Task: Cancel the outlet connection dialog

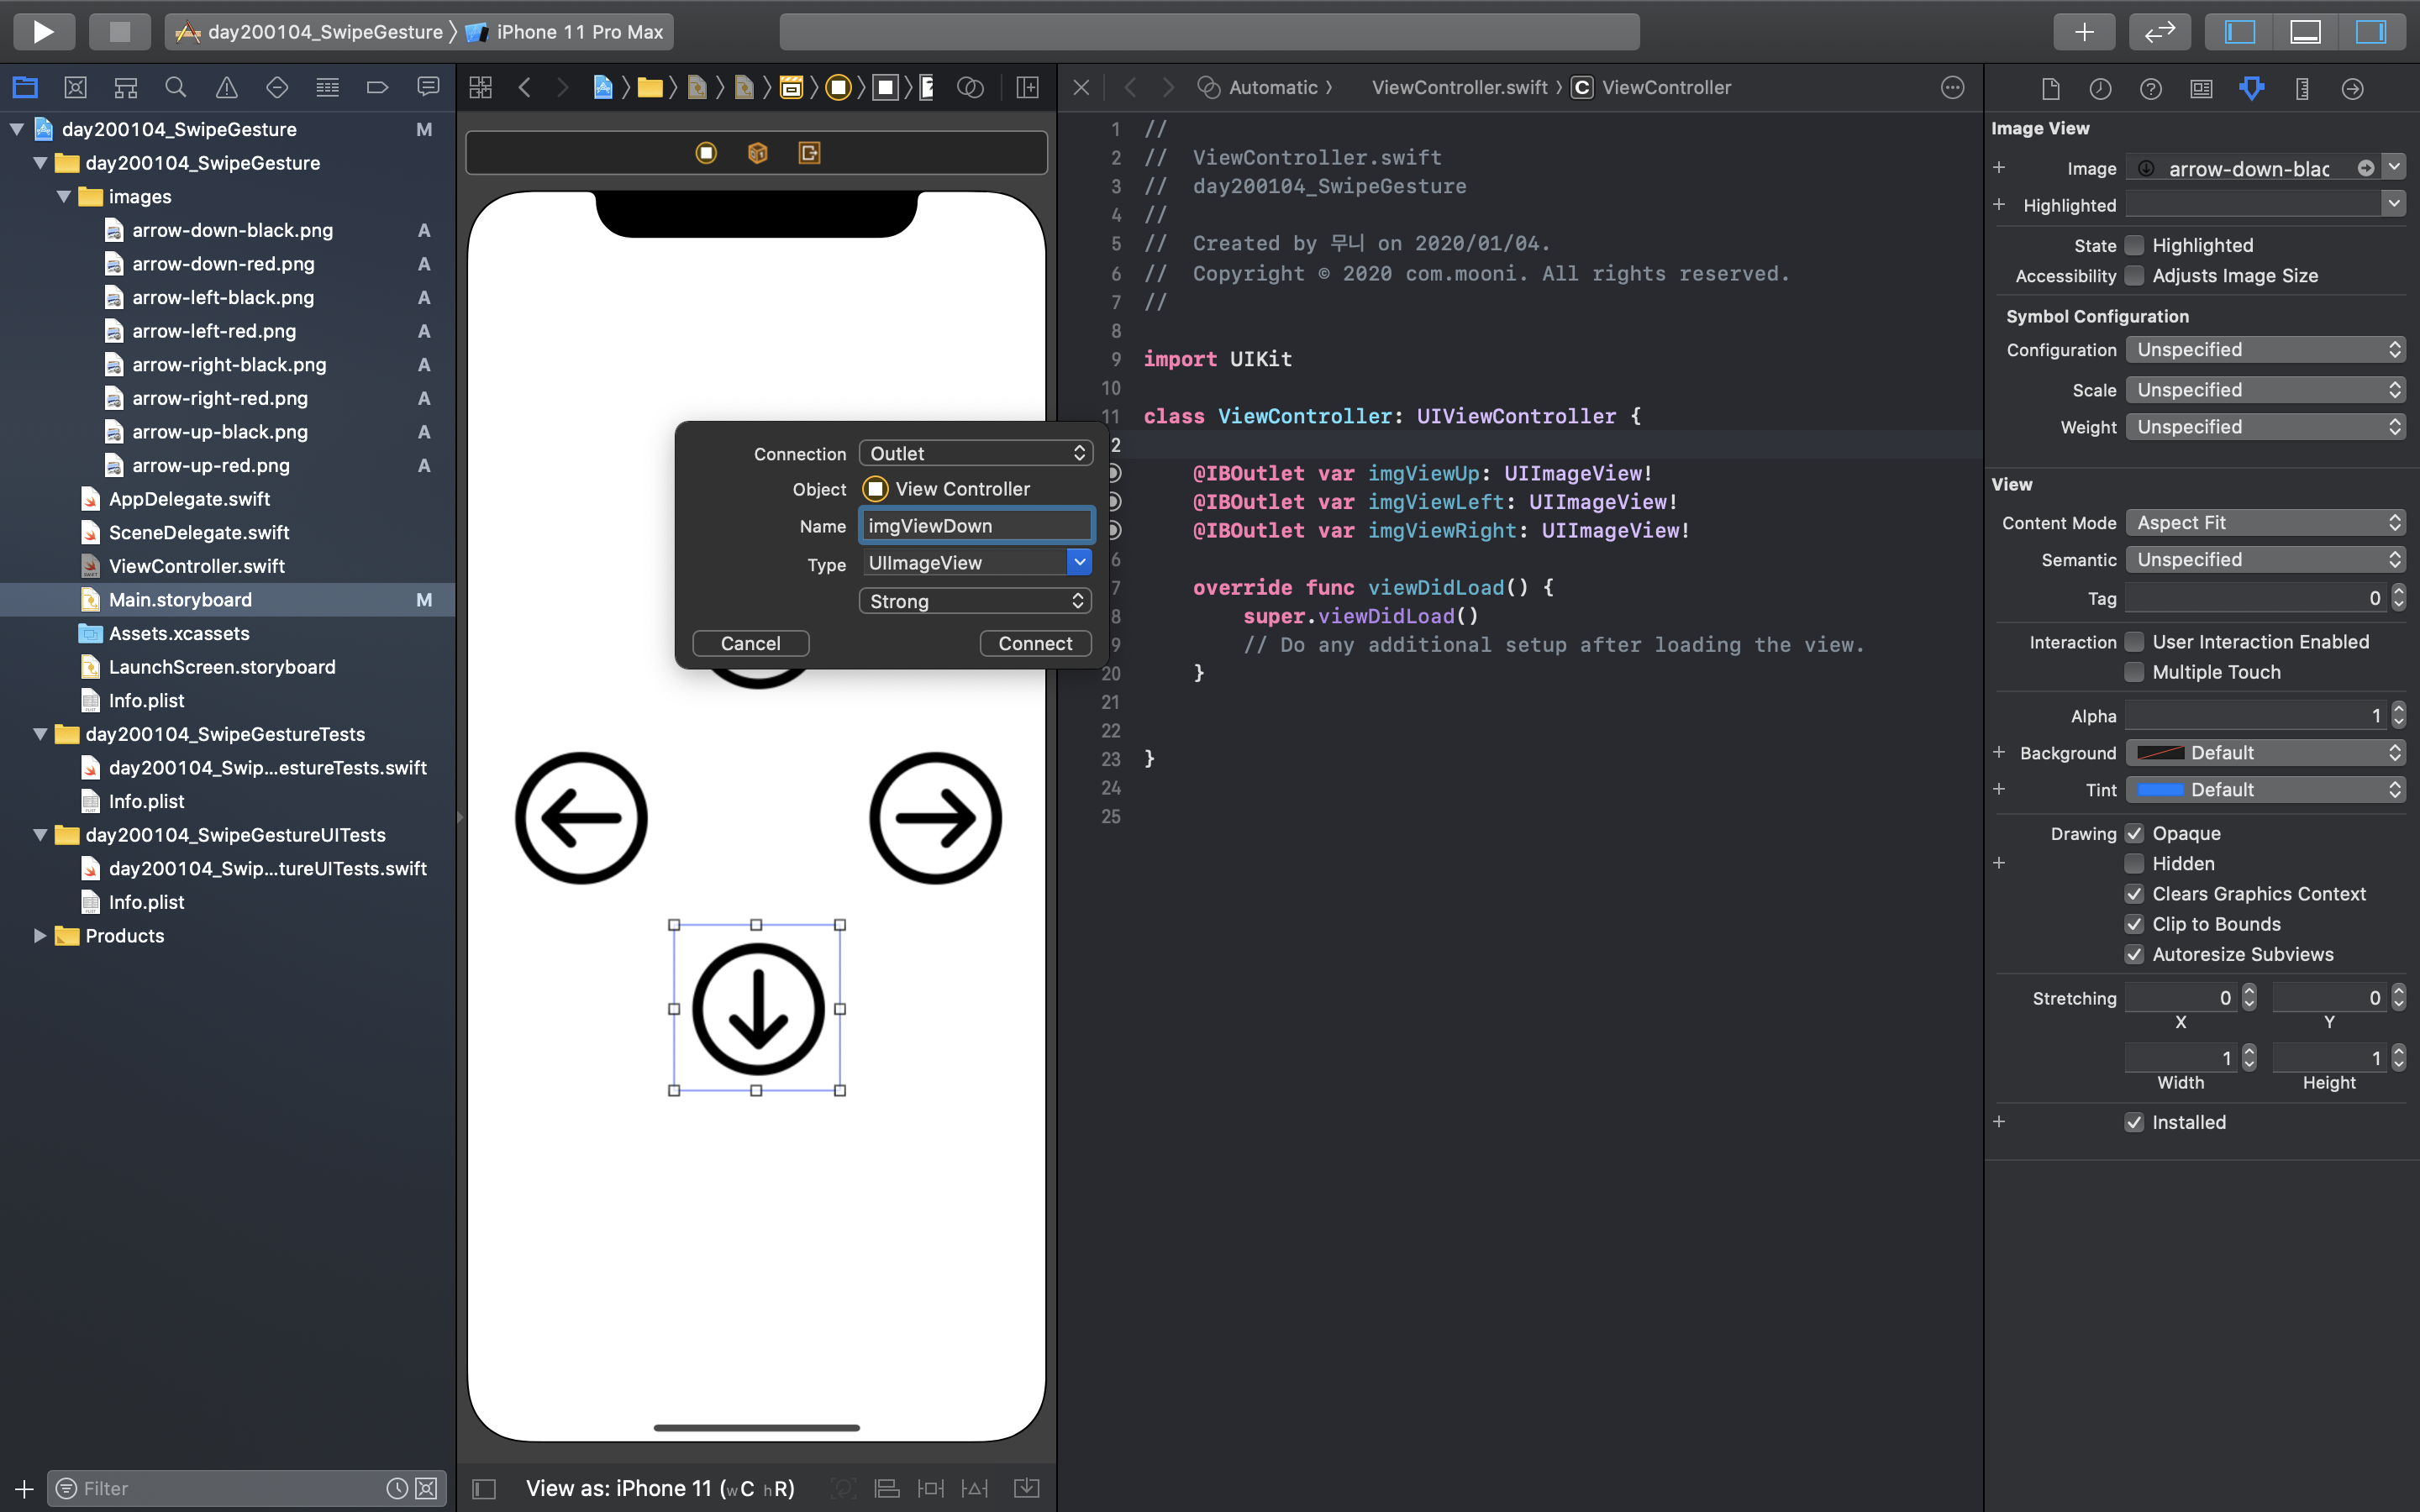Action: [x=750, y=644]
